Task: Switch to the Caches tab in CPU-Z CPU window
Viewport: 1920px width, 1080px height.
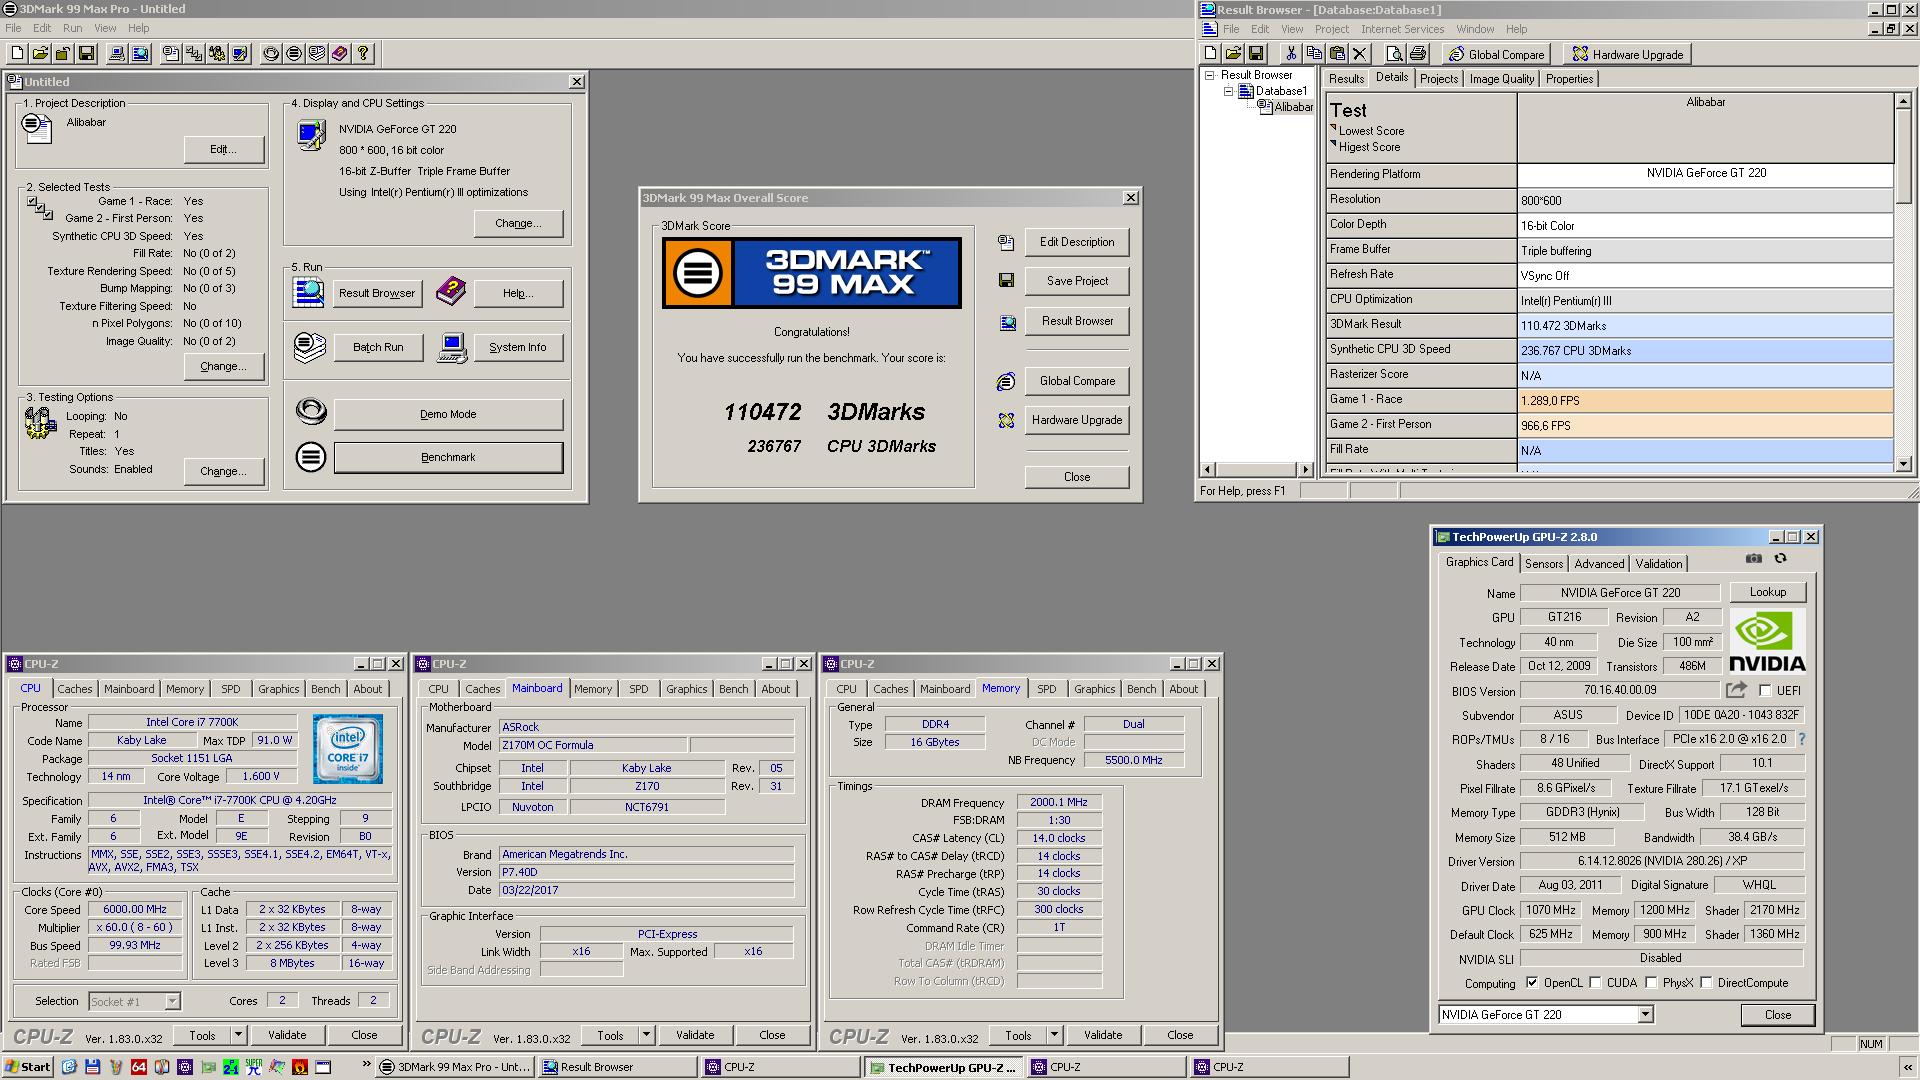Action: point(74,689)
